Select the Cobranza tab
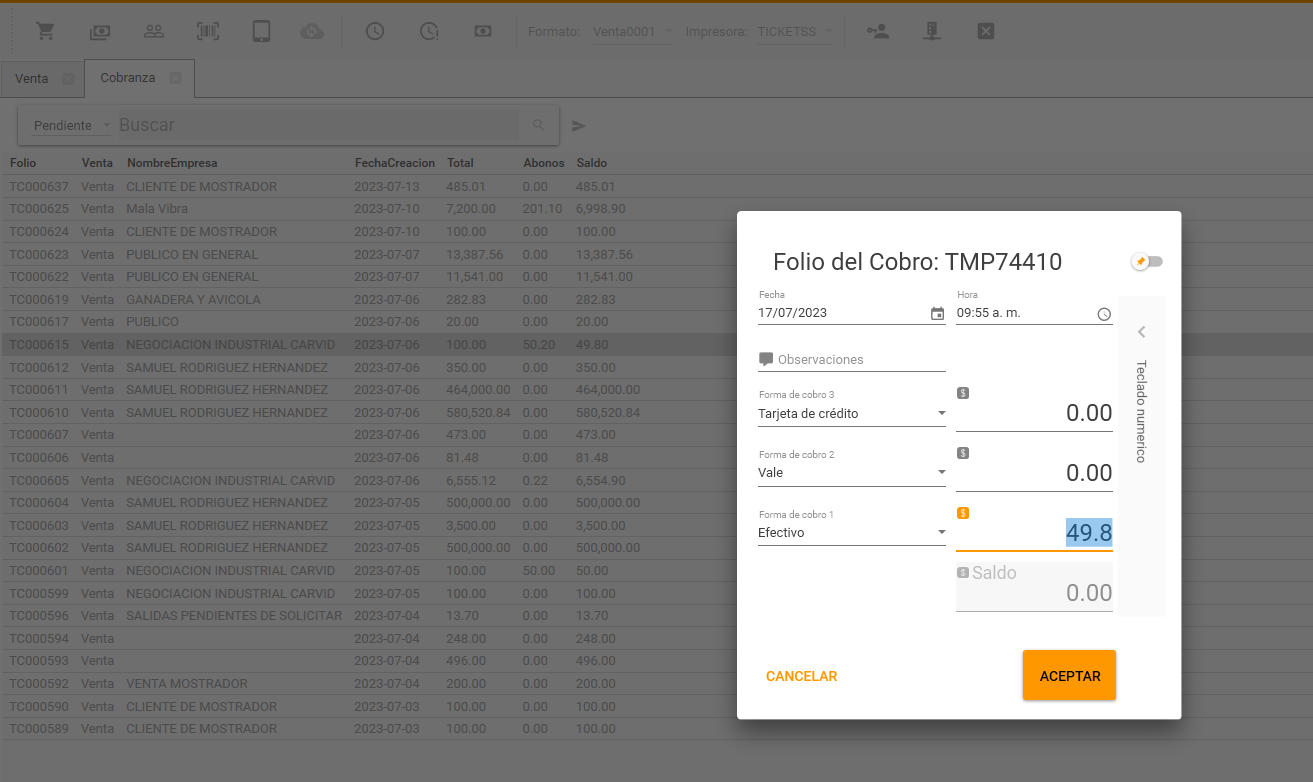This screenshot has width=1313, height=782. (128, 78)
